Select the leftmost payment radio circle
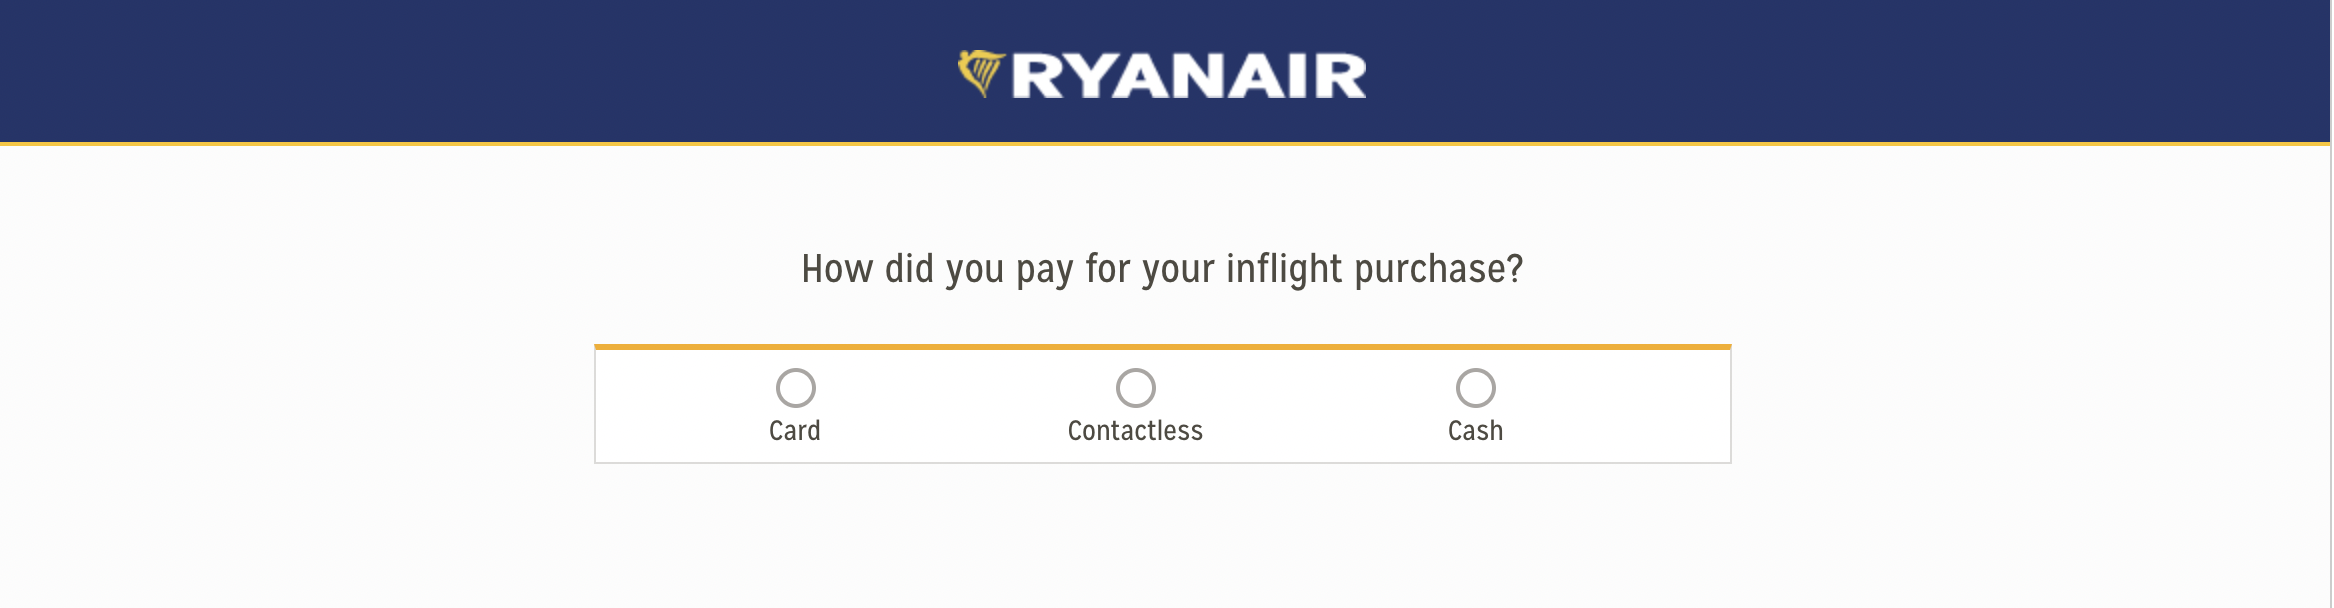 [x=795, y=389]
